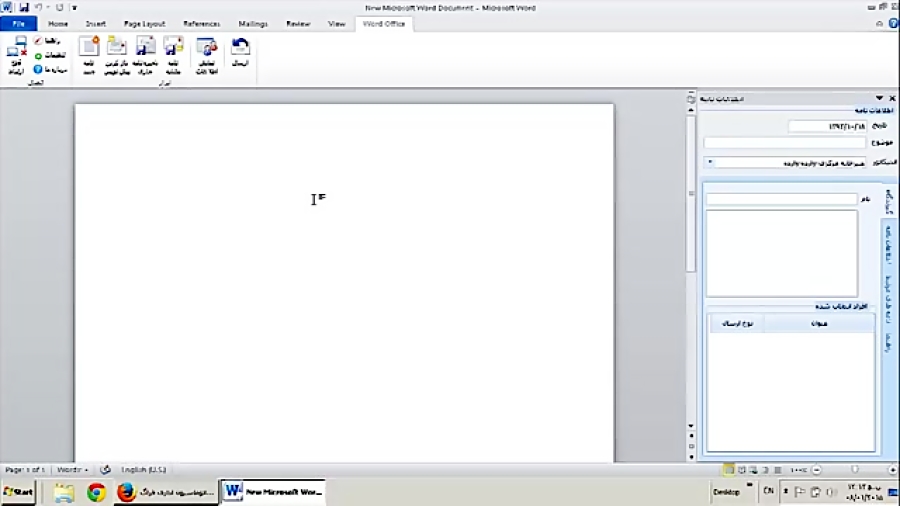
Task: Click the Previous Page double-arrow button
Action: coord(690,436)
